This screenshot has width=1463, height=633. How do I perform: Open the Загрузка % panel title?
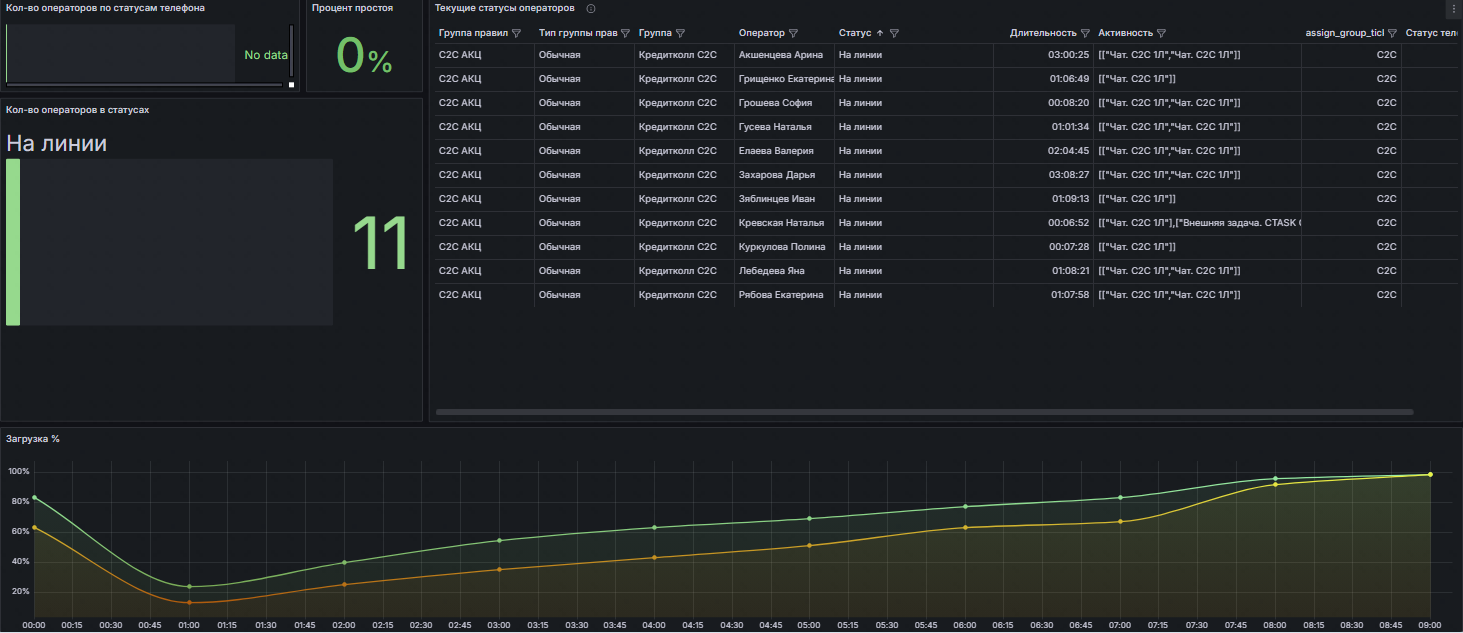pos(33,439)
